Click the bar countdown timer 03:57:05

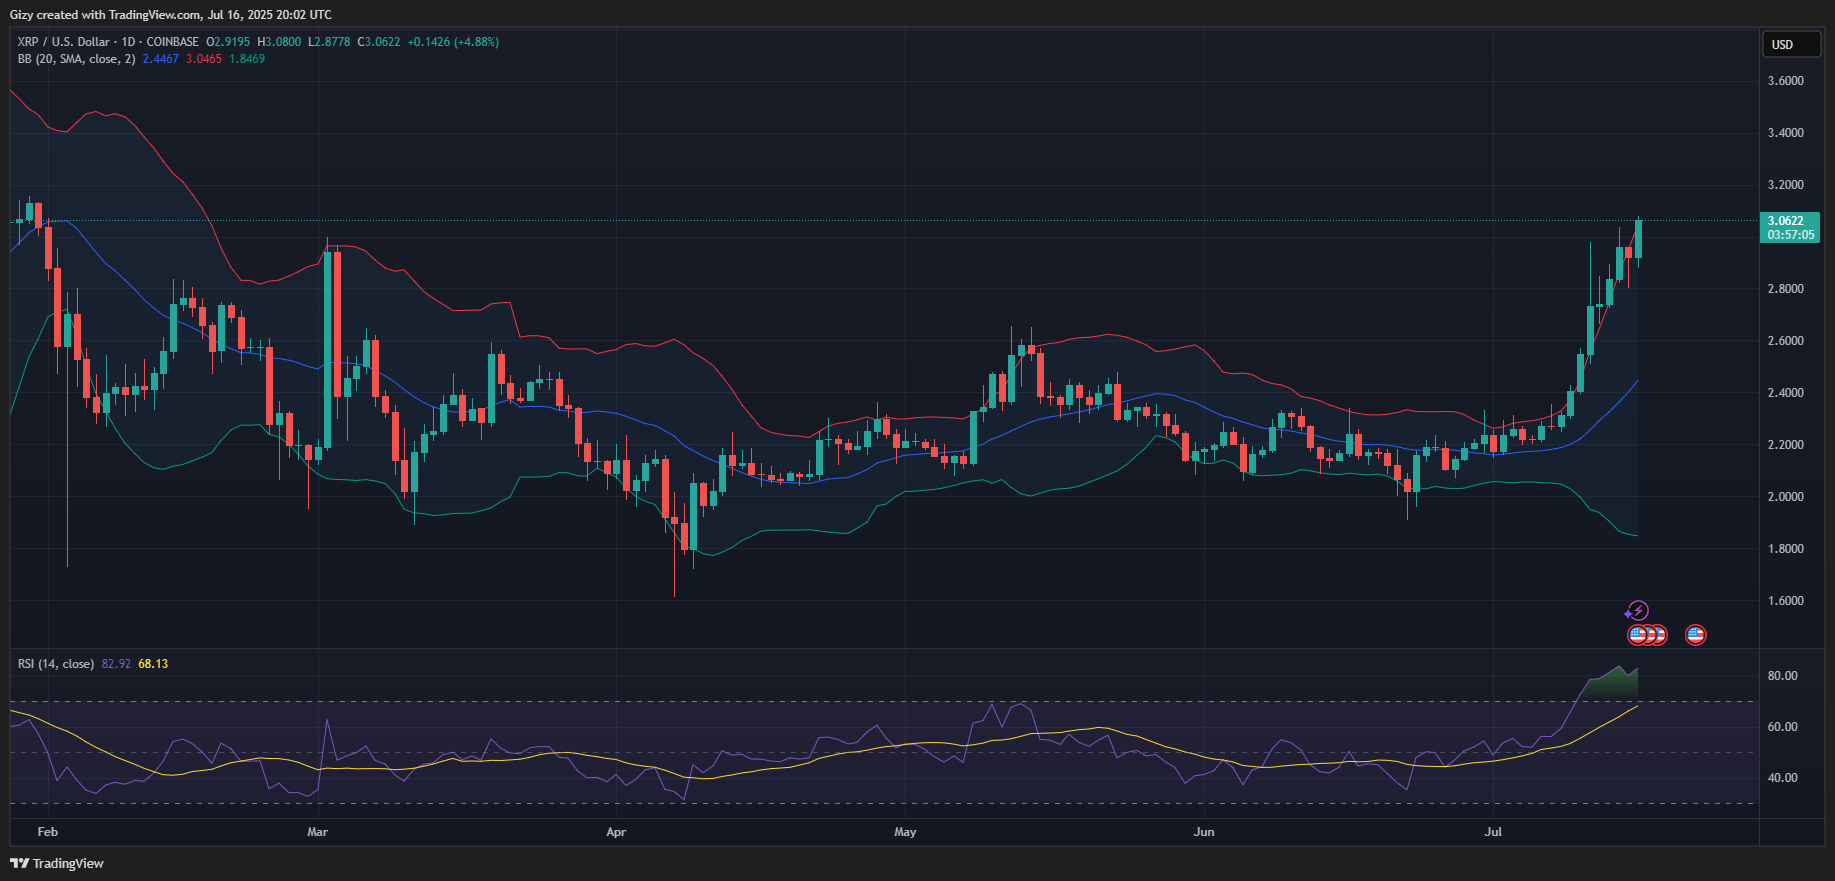(1790, 235)
